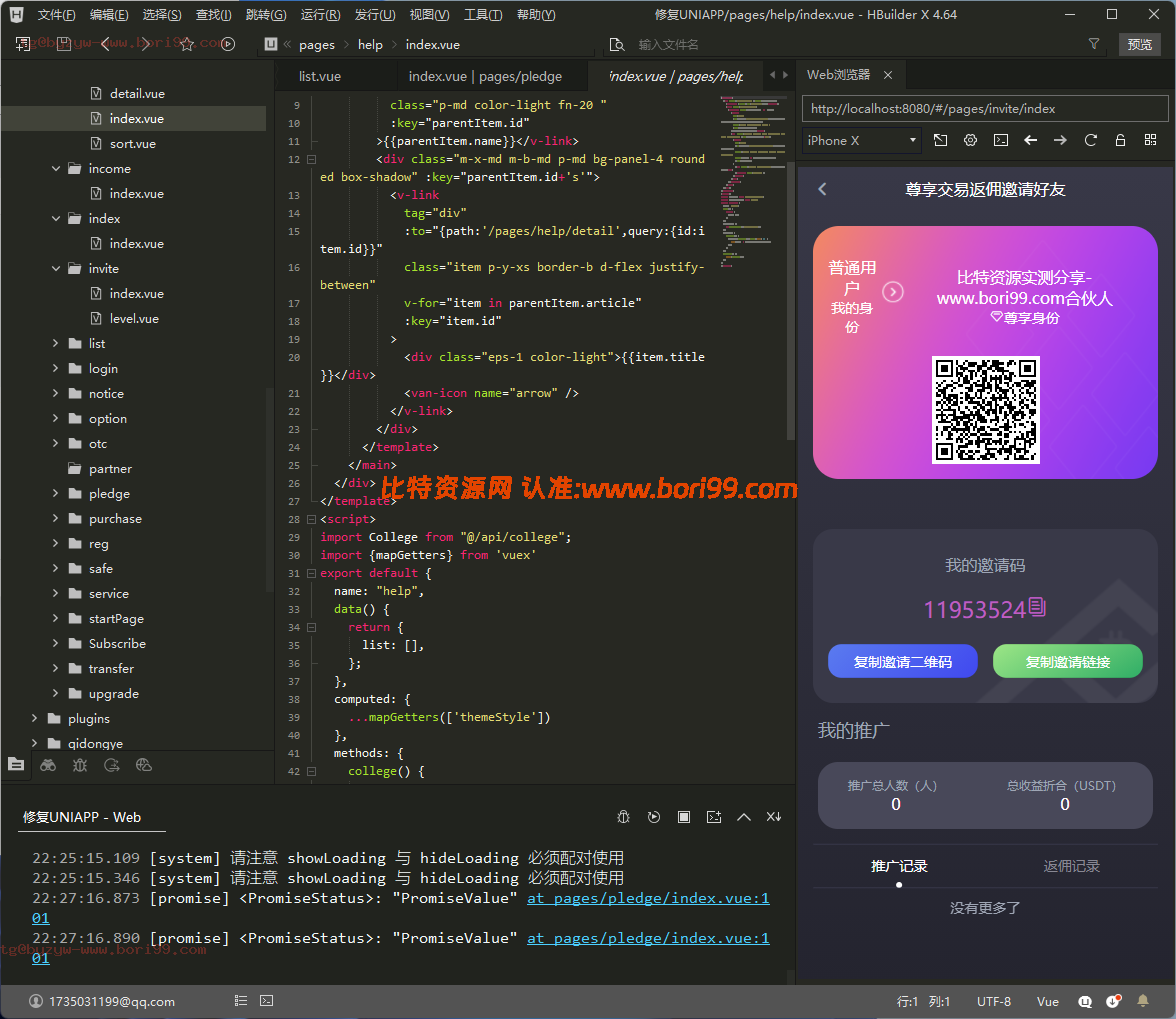Viewport: 1176px width, 1019px height.
Task: Select the 推广记录 tab
Action: (898, 866)
